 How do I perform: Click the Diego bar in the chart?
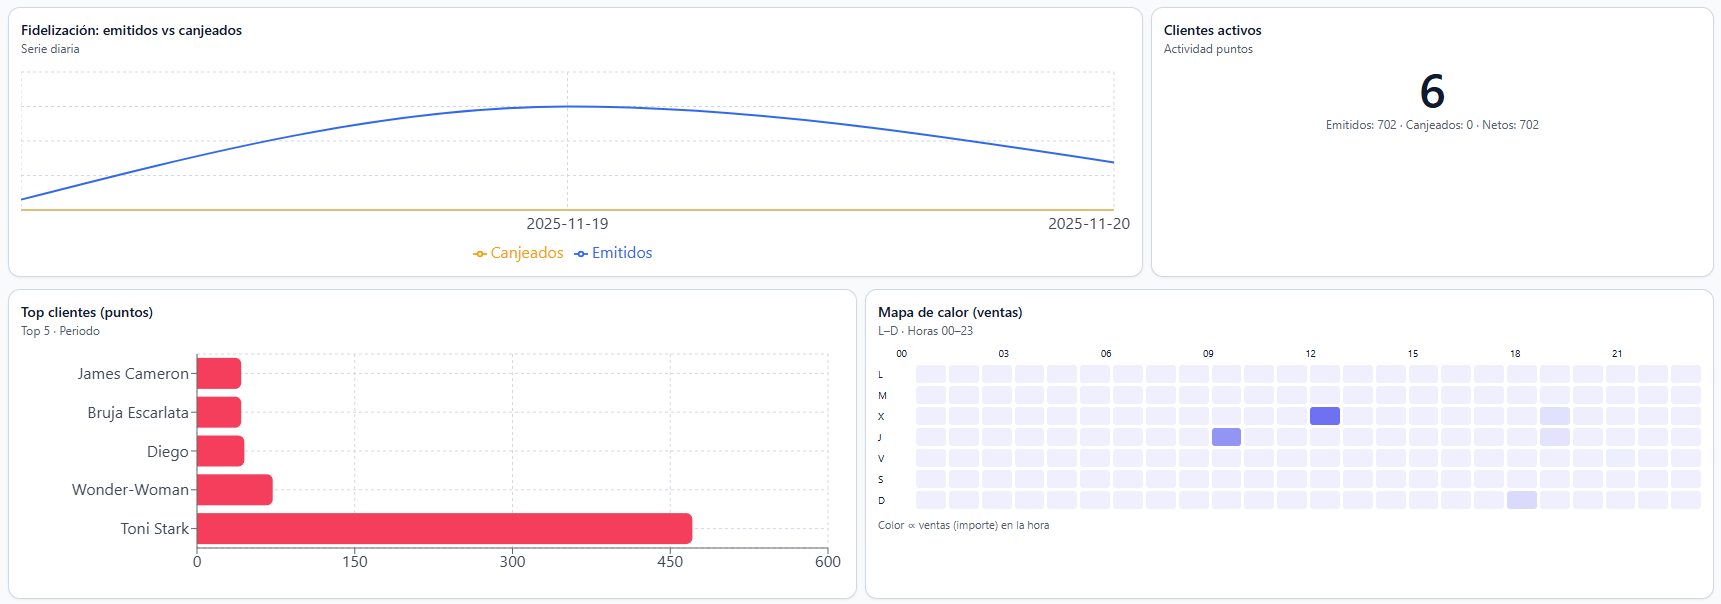221,451
